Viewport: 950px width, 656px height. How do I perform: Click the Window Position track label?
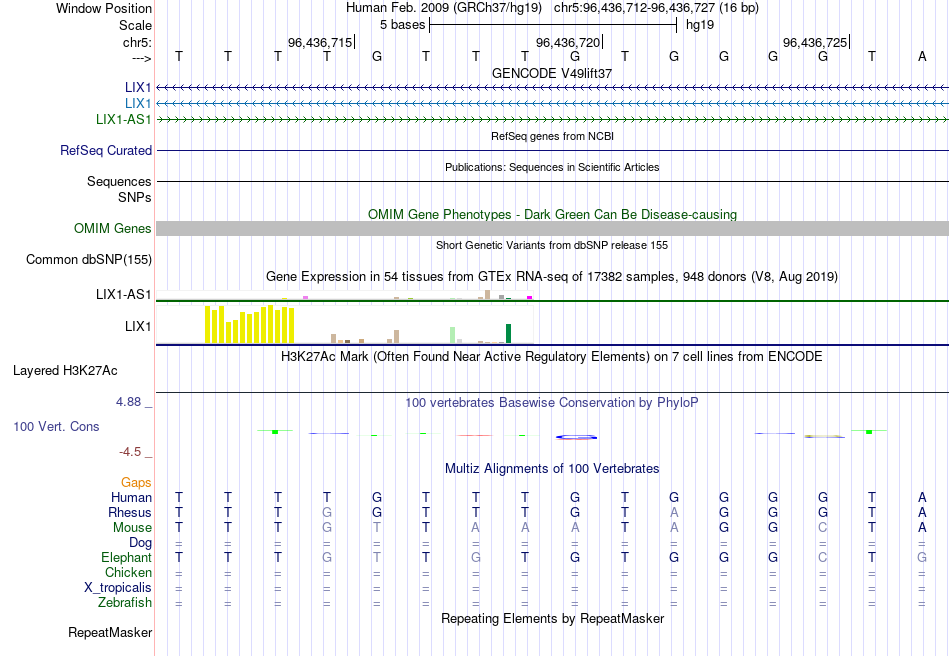[104, 8]
